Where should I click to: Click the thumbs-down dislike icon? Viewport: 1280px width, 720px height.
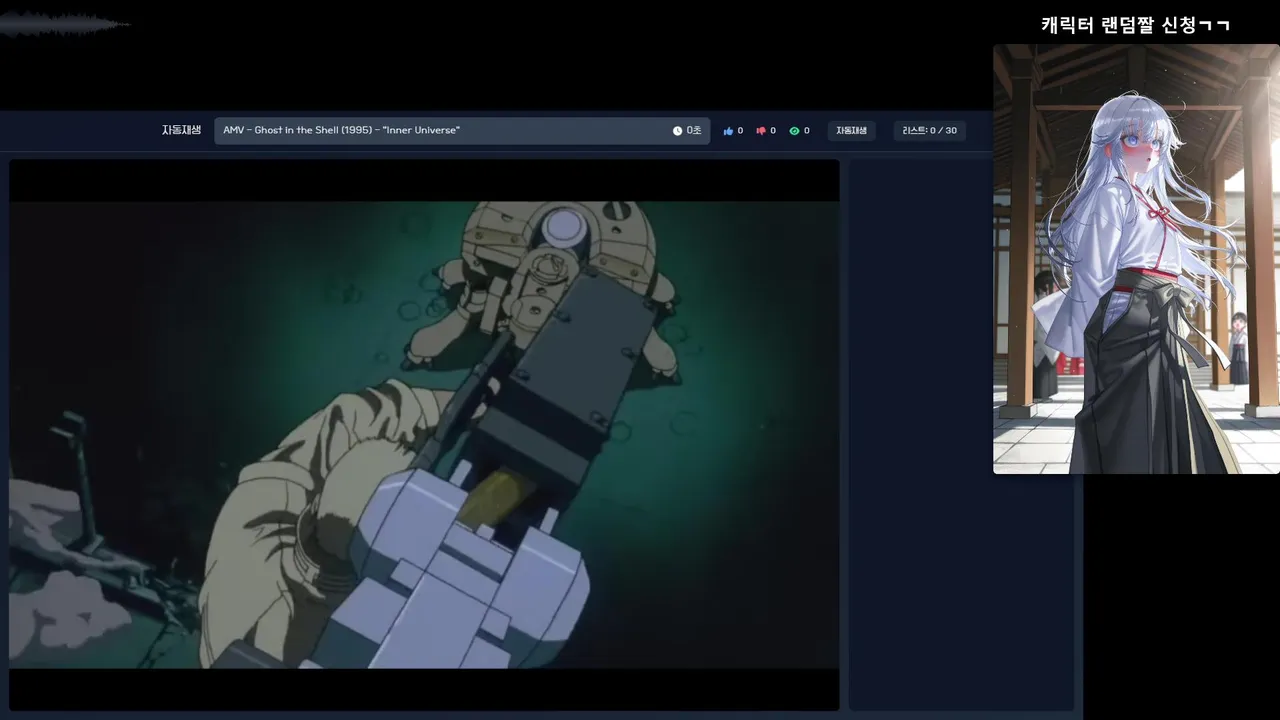761,131
